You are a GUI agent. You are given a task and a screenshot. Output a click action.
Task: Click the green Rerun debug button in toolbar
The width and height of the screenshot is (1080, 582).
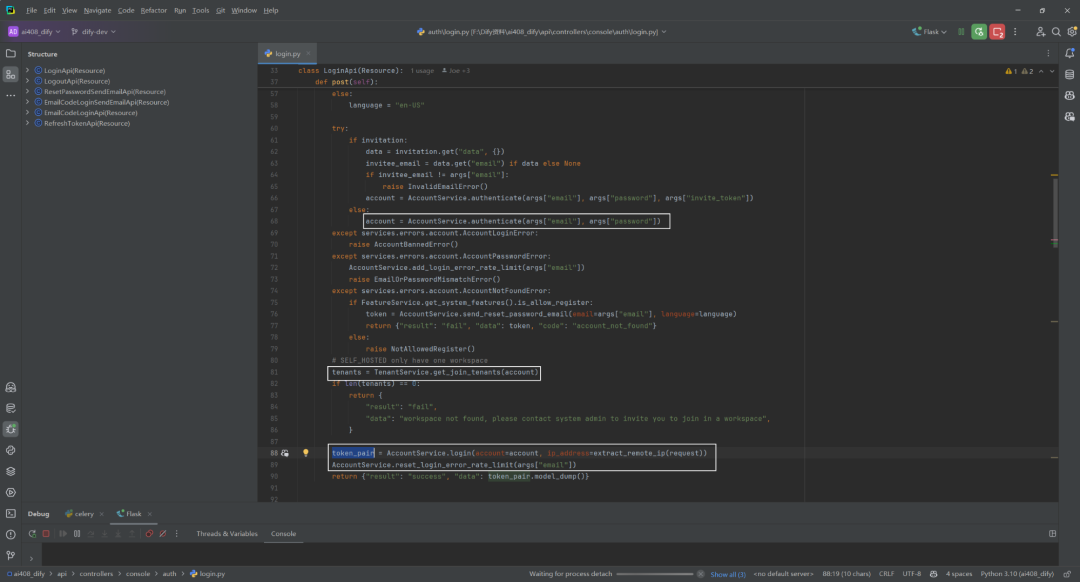[979, 32]
